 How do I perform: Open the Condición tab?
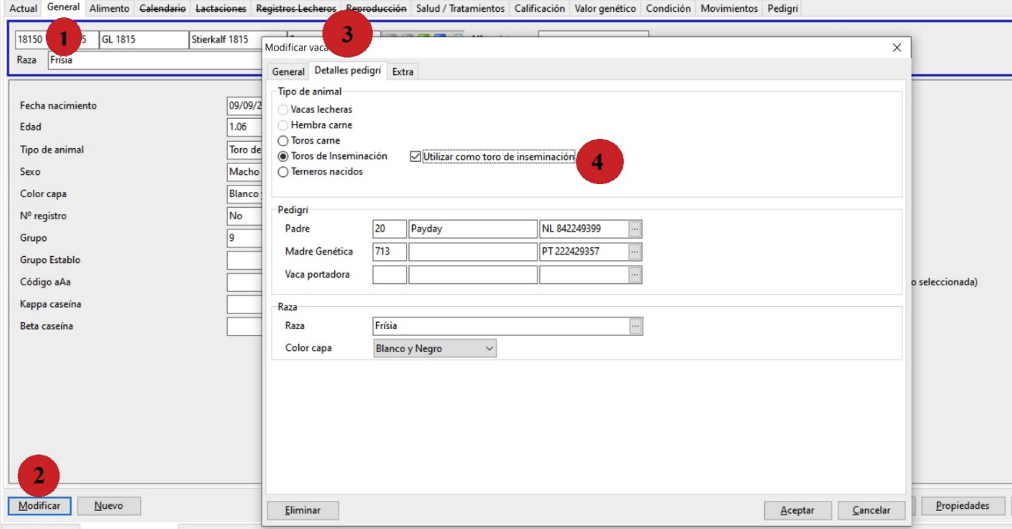point(668,8)
